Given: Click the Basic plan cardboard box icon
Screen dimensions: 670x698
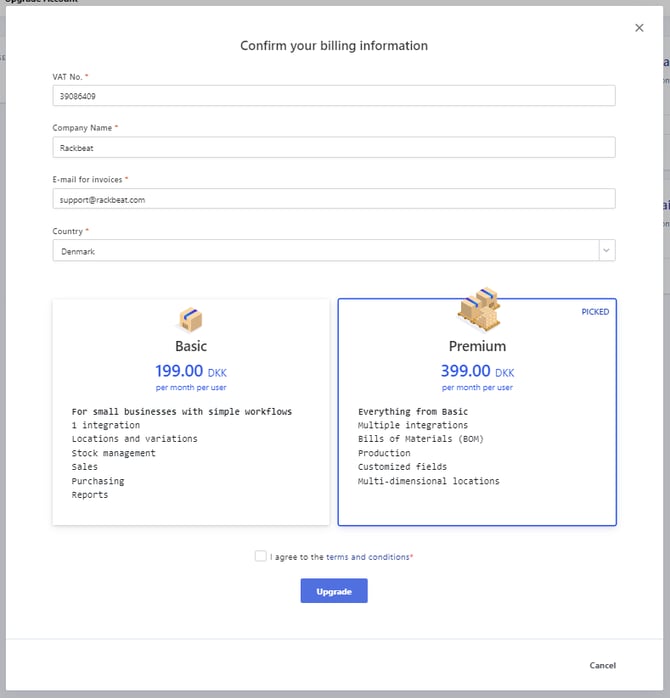Looking at the screenshot, I should (x=190, y=319).
